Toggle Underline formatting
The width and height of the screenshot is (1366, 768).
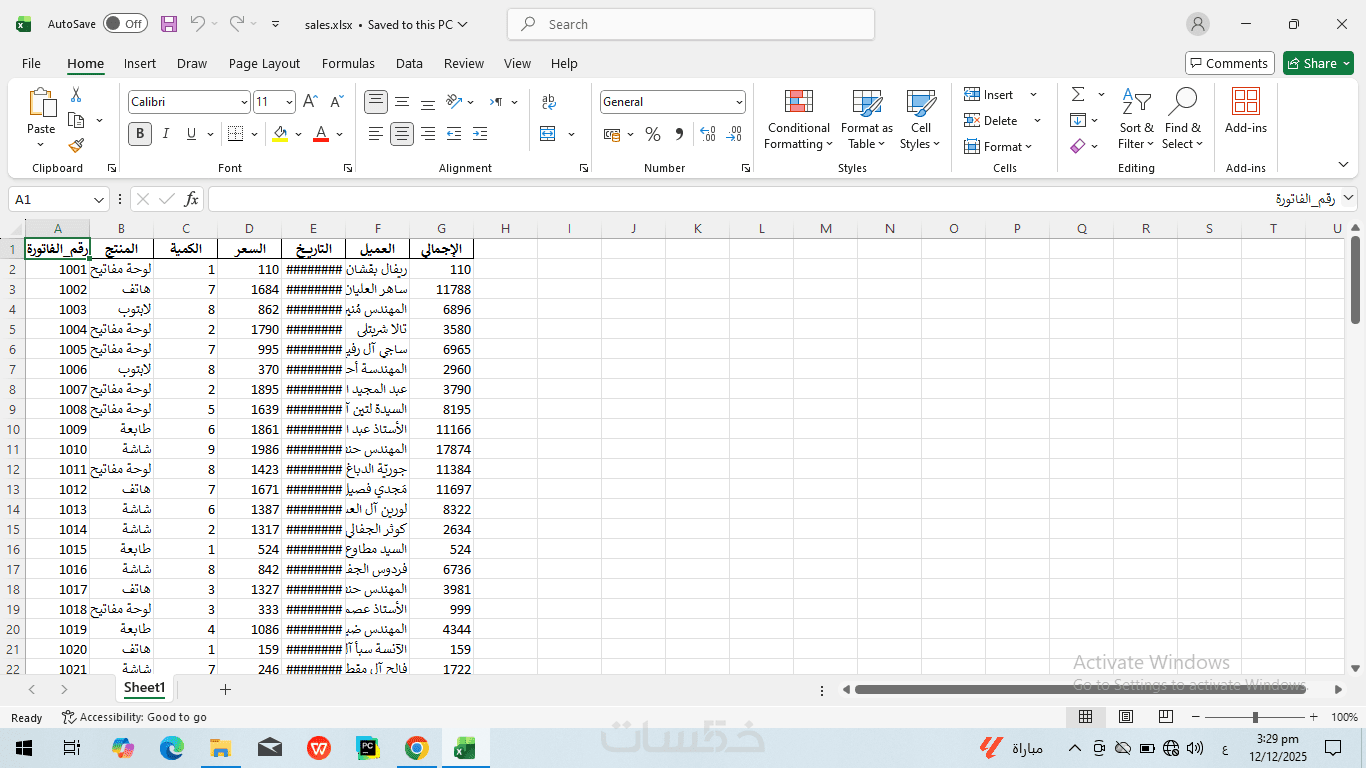pyautogui.click(x=191, y=134)
